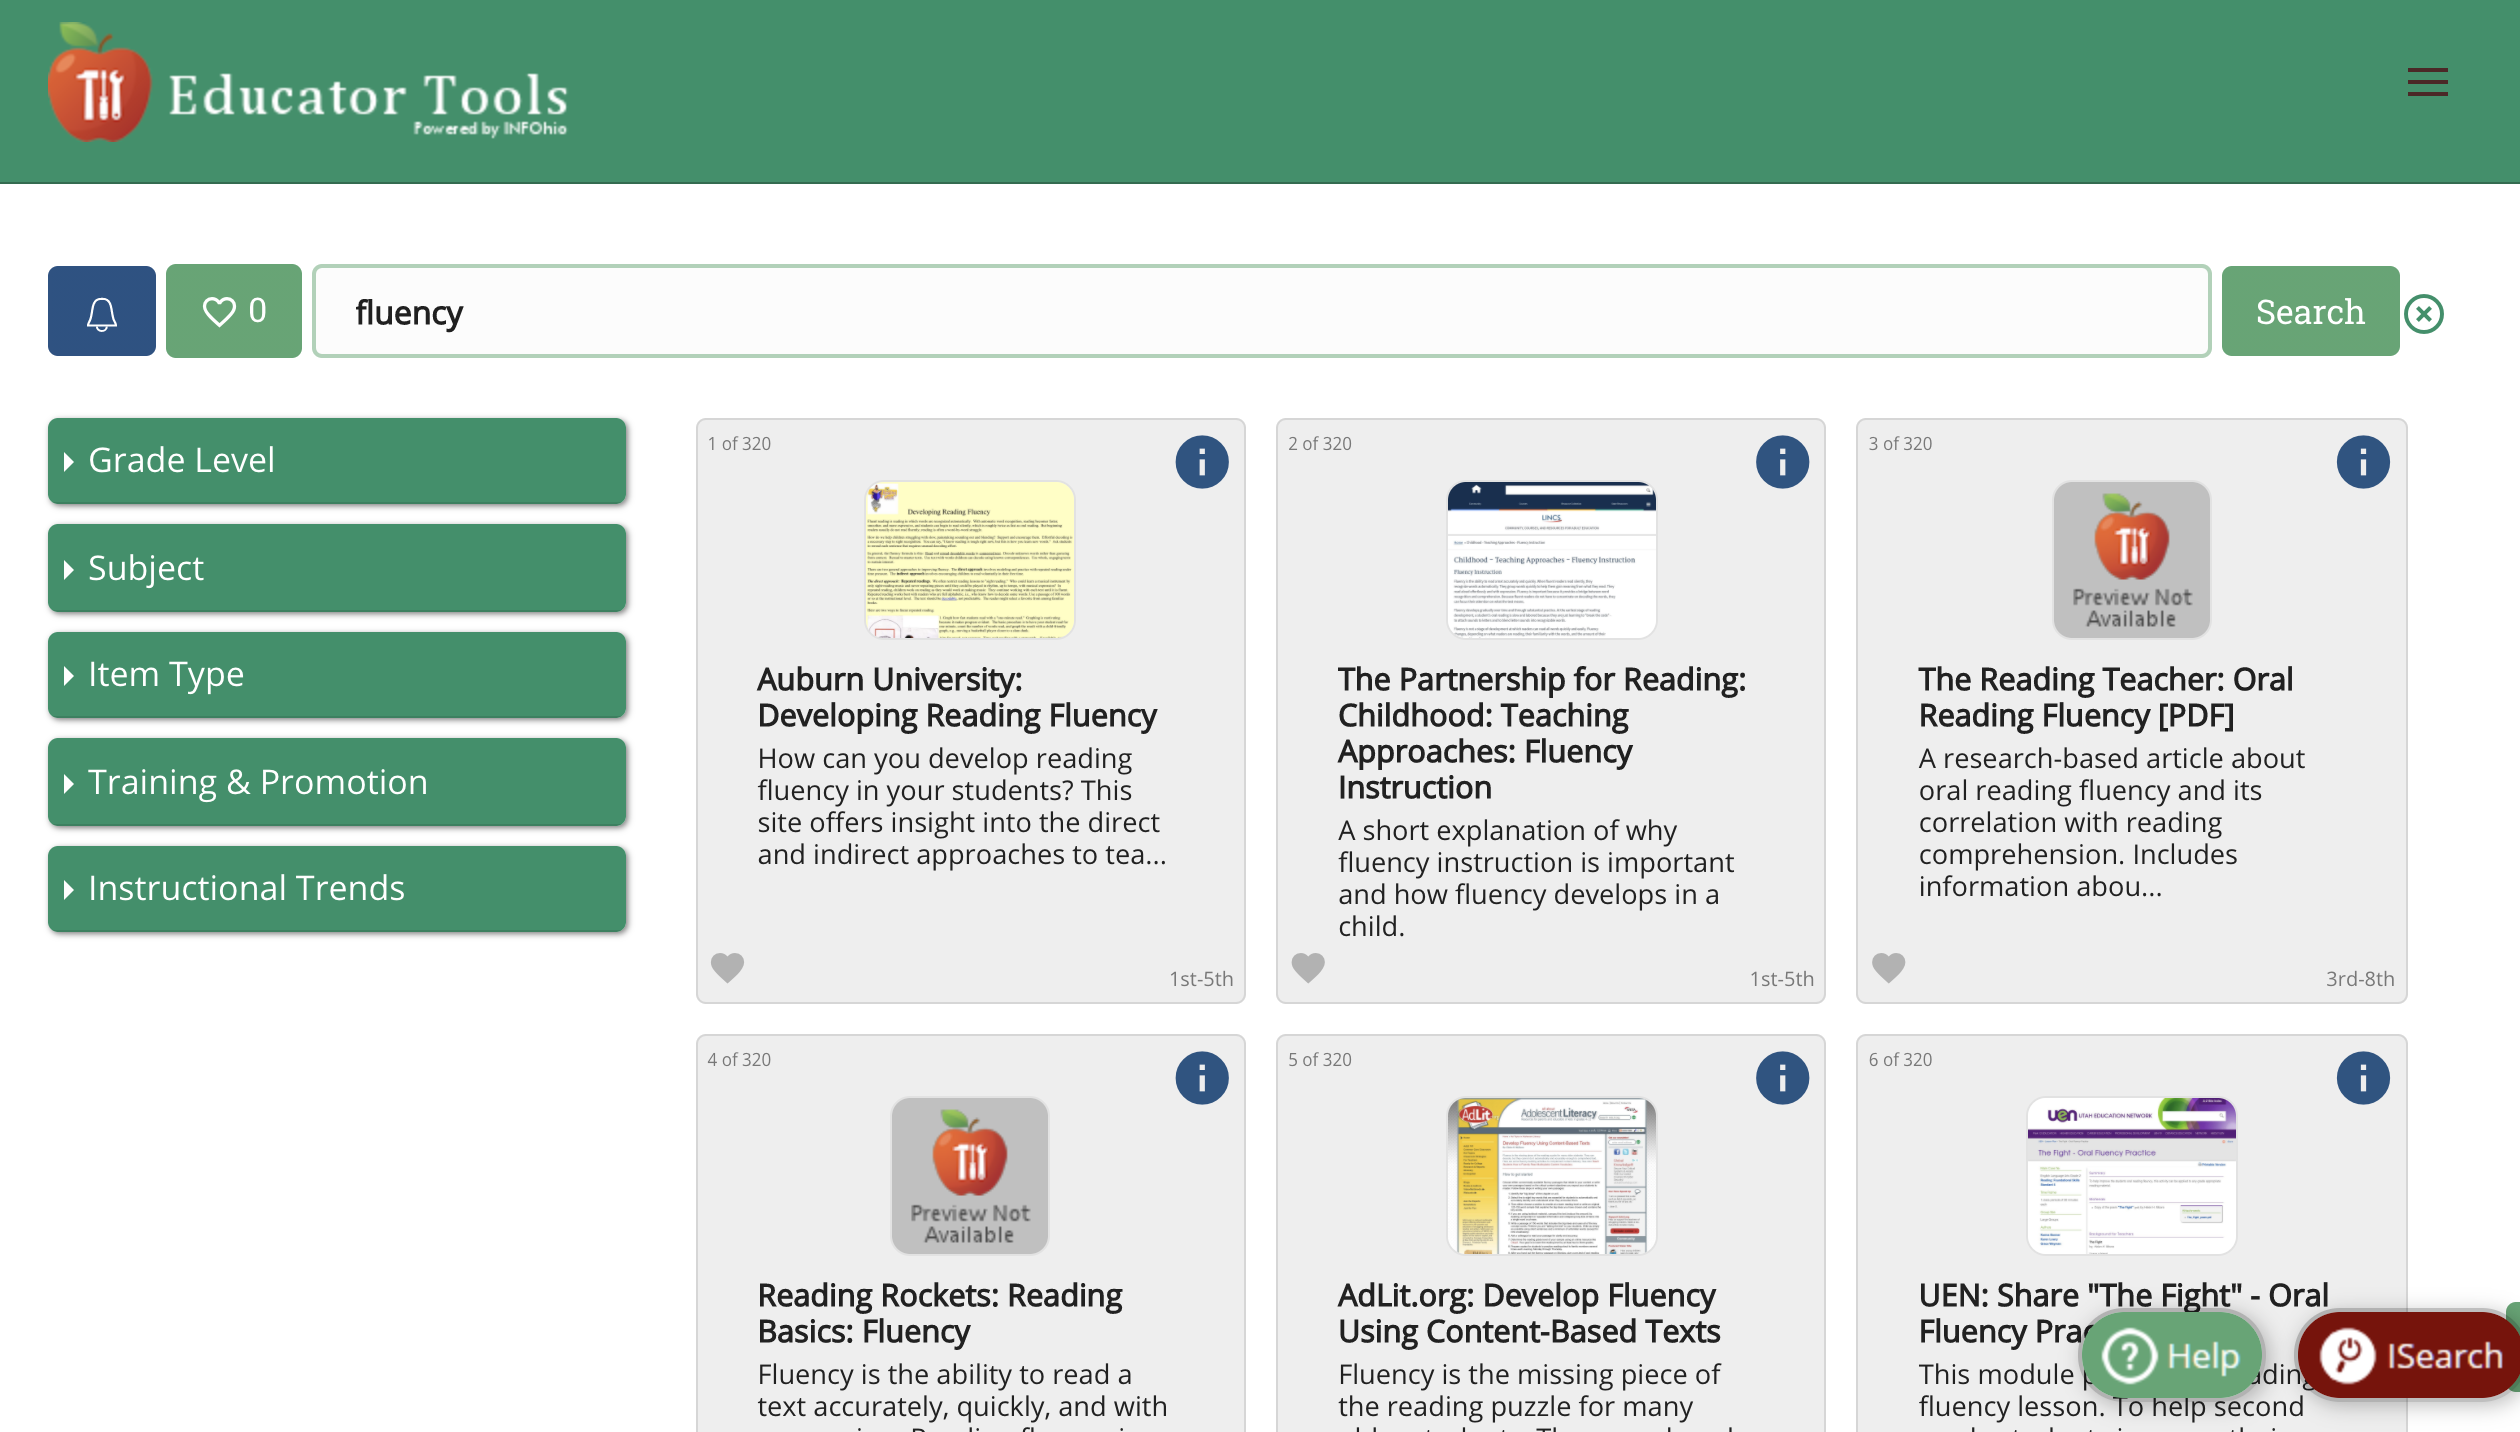Image resolution: width=2520 pixels, height=1432 pixels.
Task: Expand the Instructional Trends filter
Action: (337, 888)
